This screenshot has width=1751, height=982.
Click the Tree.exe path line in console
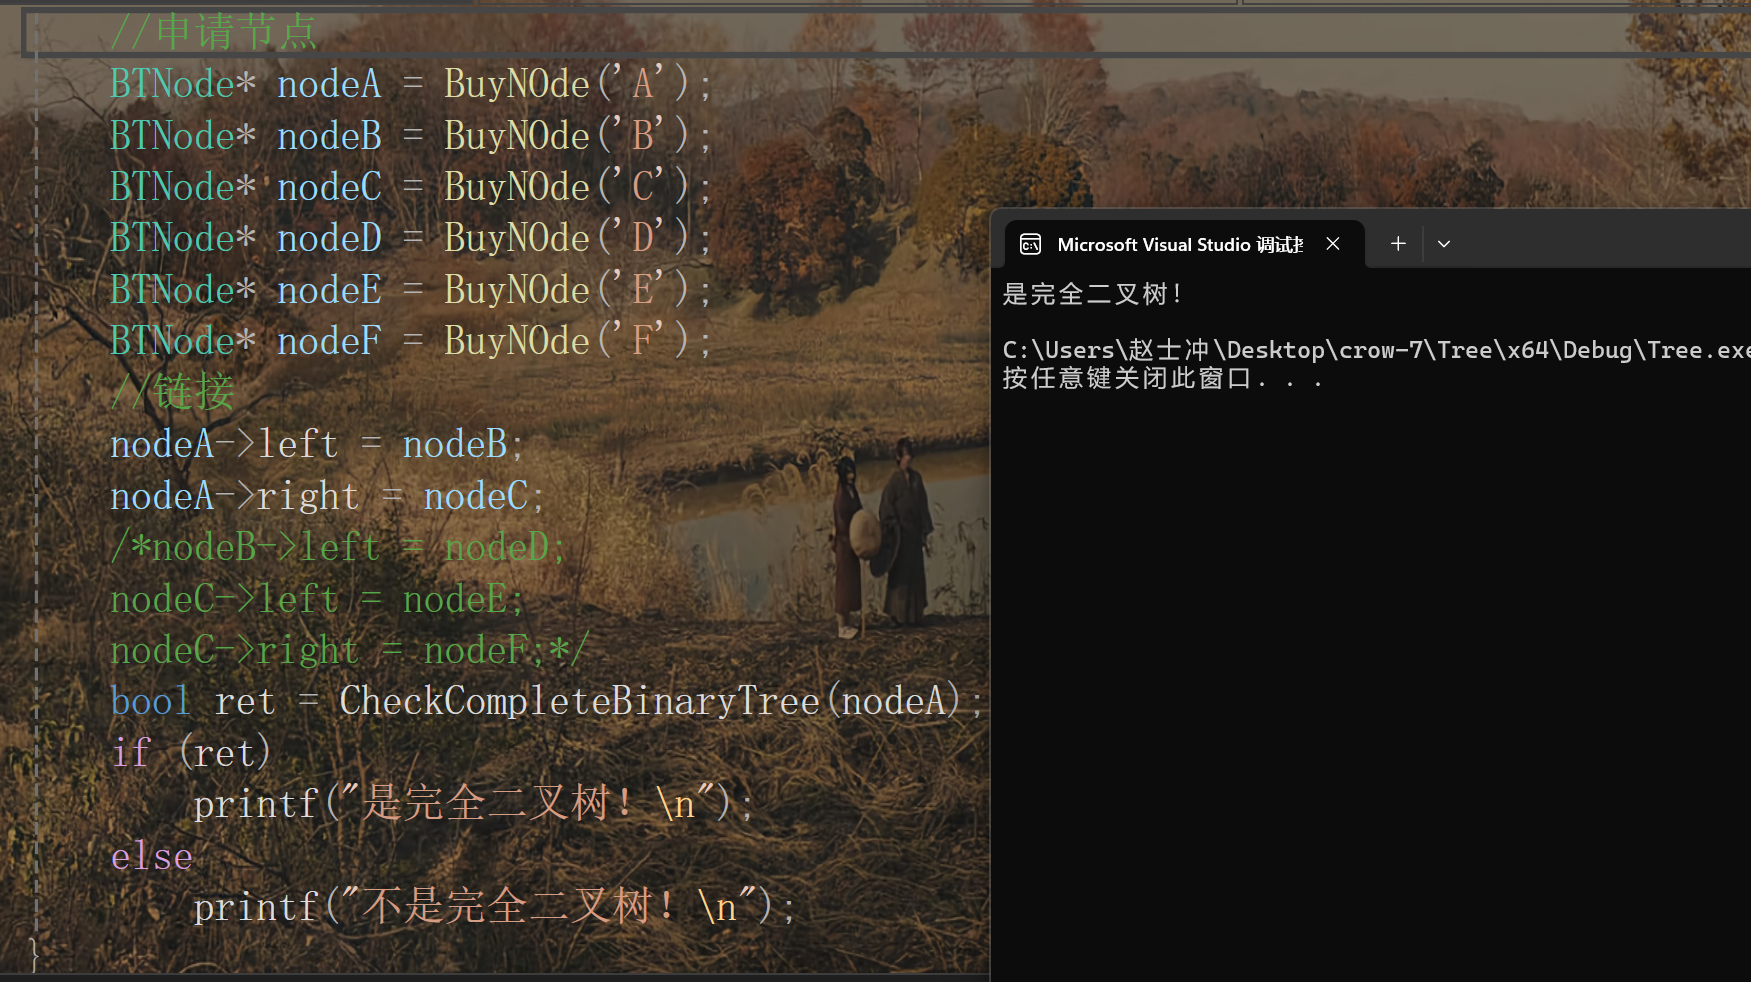[x=1376, y=350]
